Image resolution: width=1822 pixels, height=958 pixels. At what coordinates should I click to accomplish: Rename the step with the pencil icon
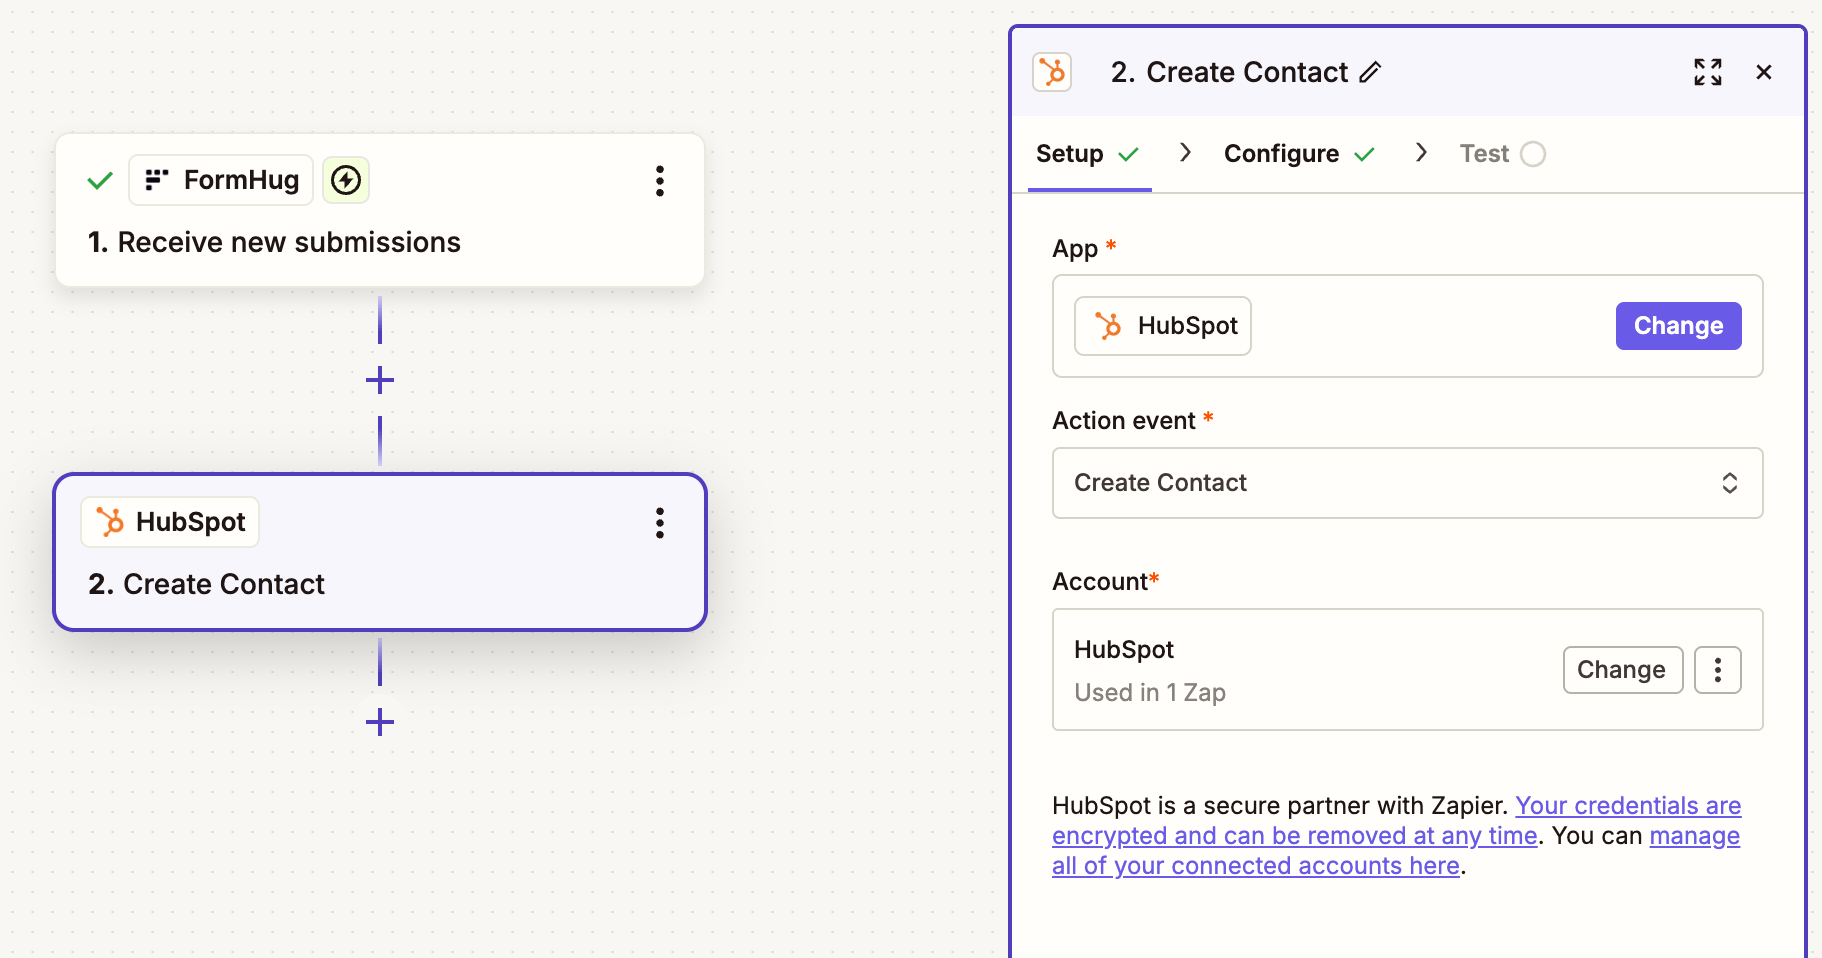[x=1370, y=72]
